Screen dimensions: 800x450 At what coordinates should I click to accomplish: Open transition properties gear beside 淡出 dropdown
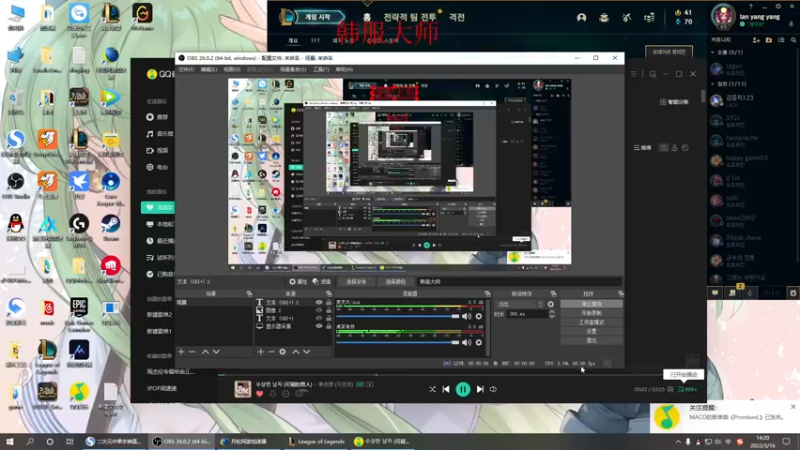tap(551, 304)
